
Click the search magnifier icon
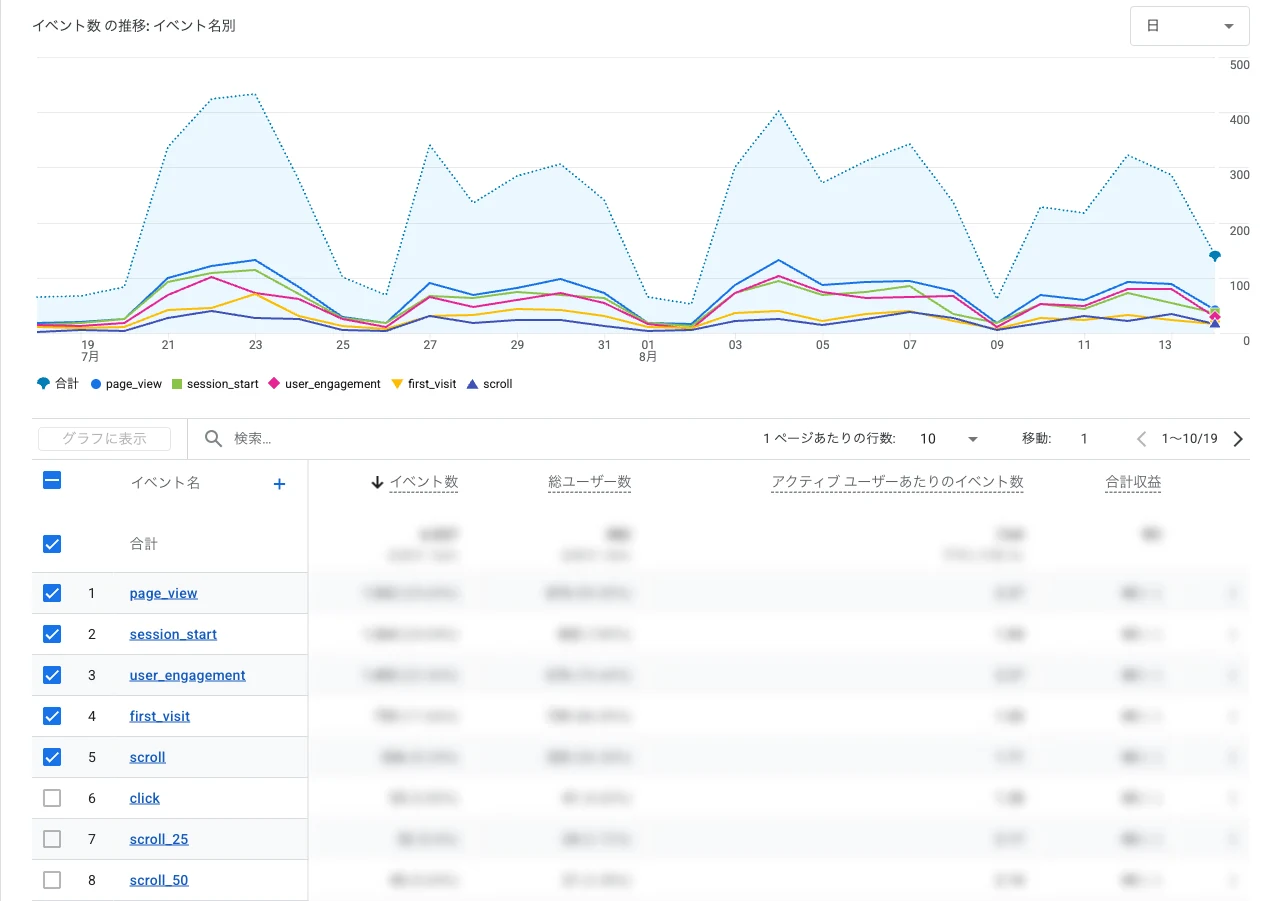[213, 438]
